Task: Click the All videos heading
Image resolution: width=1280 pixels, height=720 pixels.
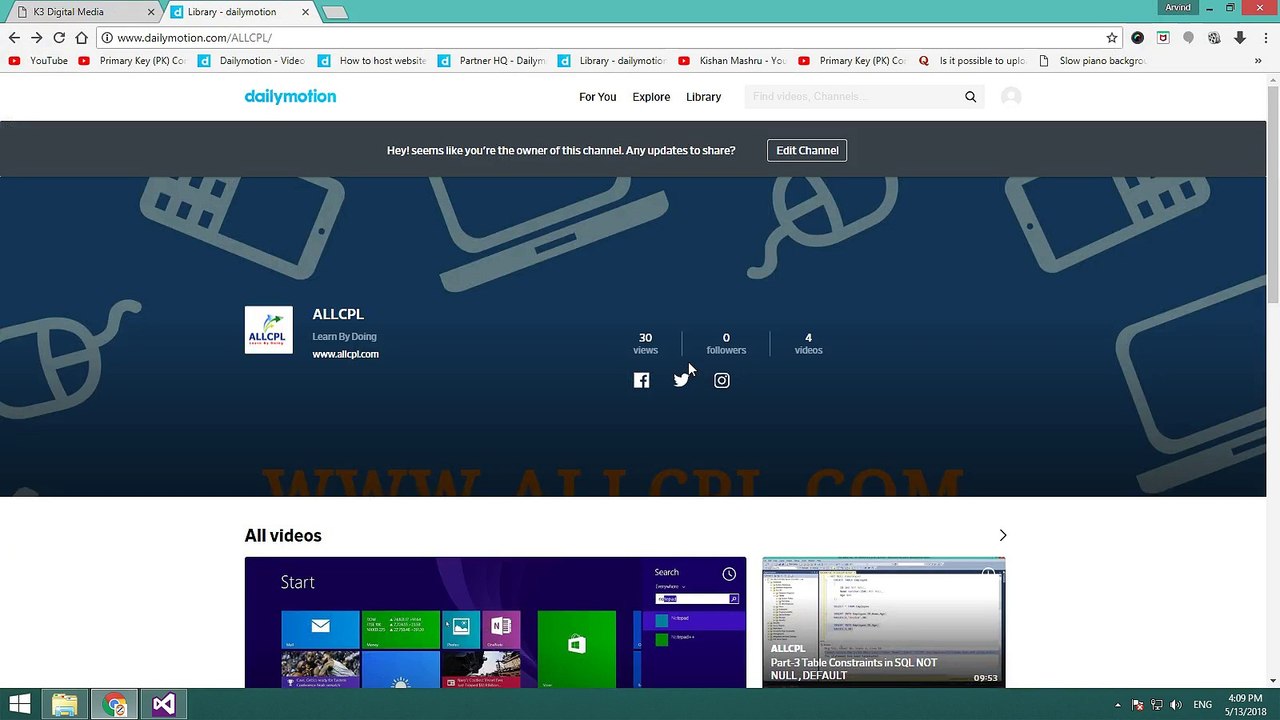Action: (283, 536)
